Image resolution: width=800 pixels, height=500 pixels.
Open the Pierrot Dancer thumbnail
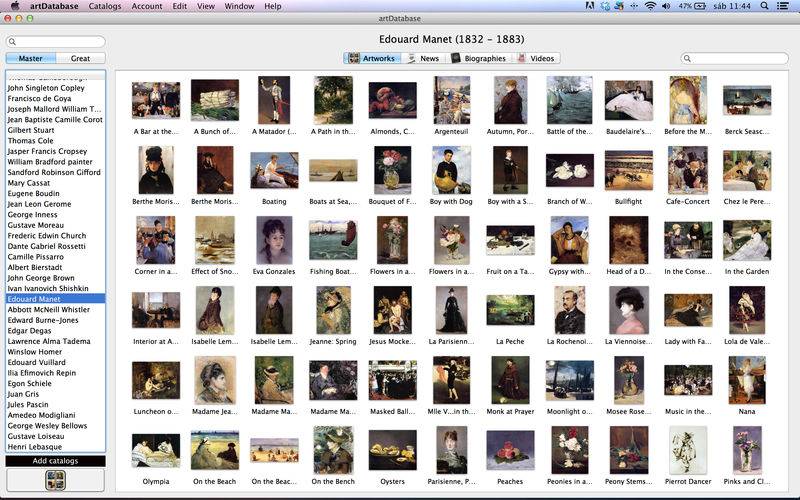tap(688, 451)
